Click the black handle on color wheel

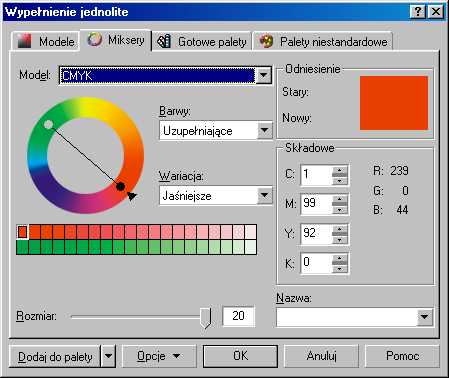(x=120, y=186)
